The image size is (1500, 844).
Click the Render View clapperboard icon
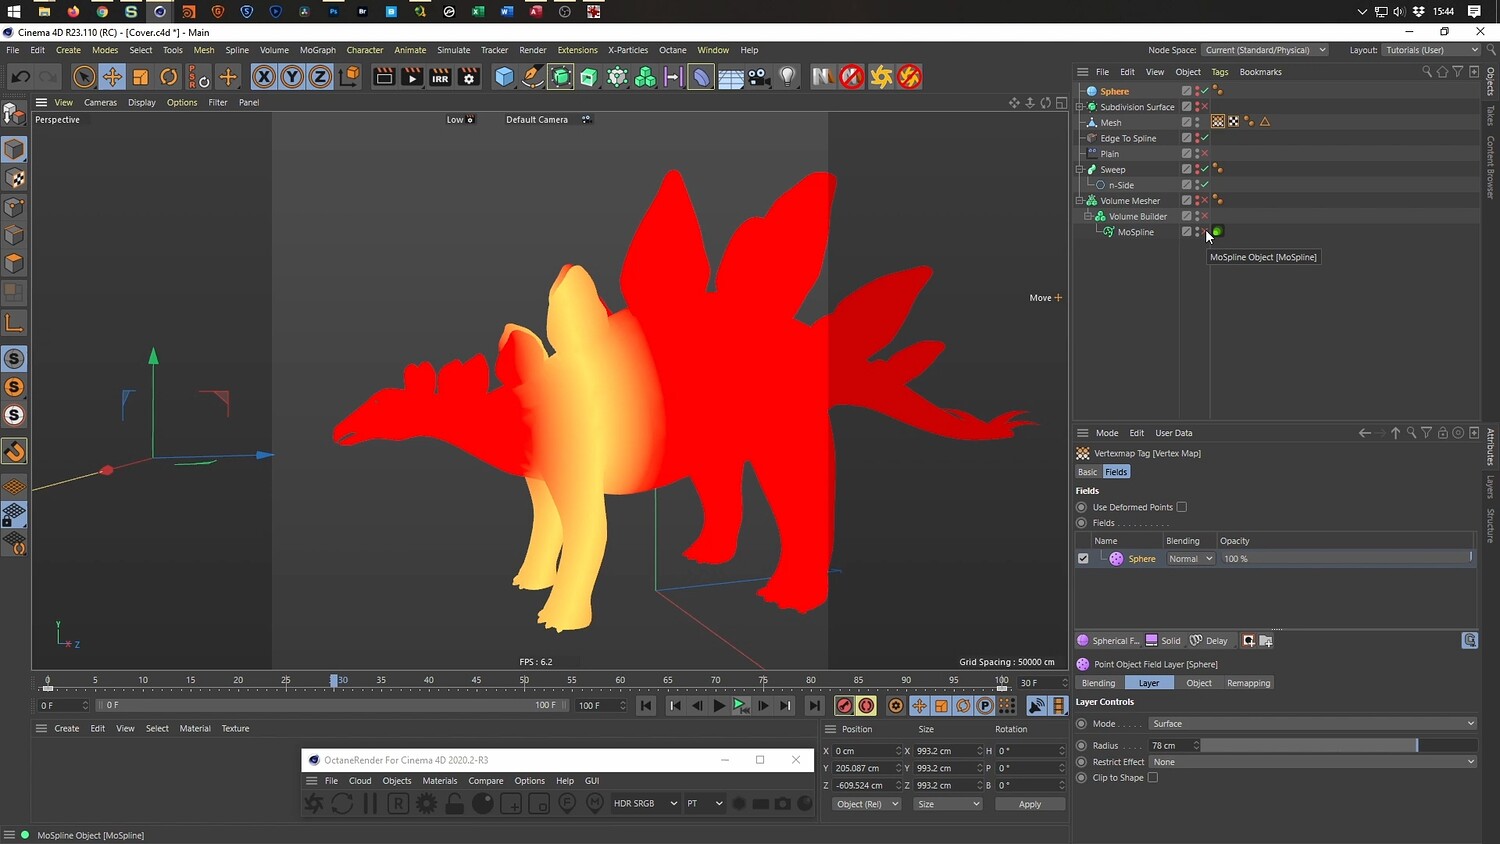click(384, 77)
